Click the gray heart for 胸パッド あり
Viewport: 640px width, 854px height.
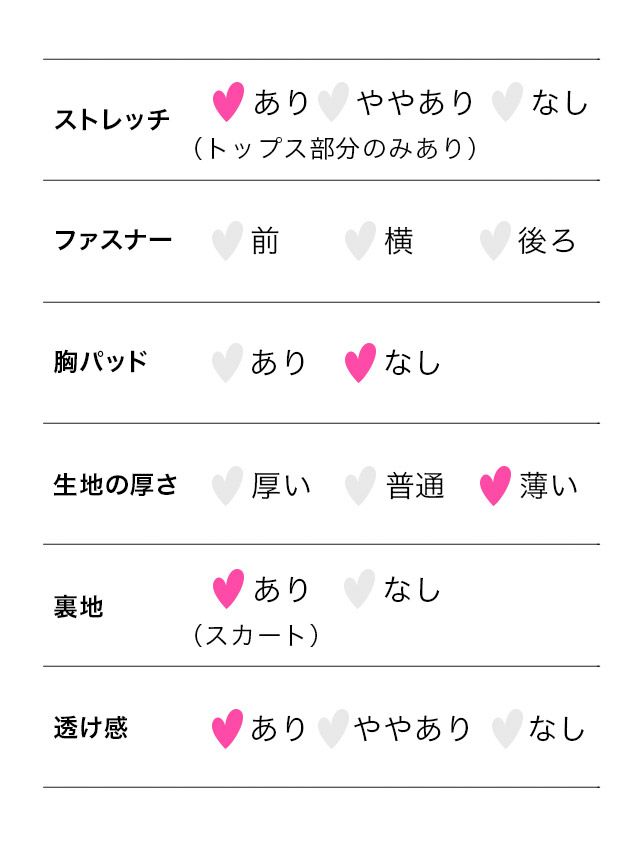pyautogui.click(x=227, y=362)
